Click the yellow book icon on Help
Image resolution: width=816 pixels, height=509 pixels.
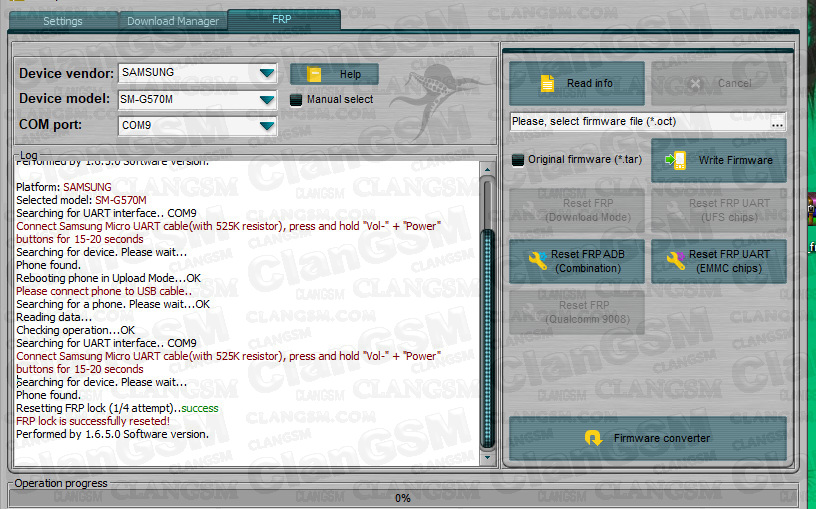pos(314,74)
